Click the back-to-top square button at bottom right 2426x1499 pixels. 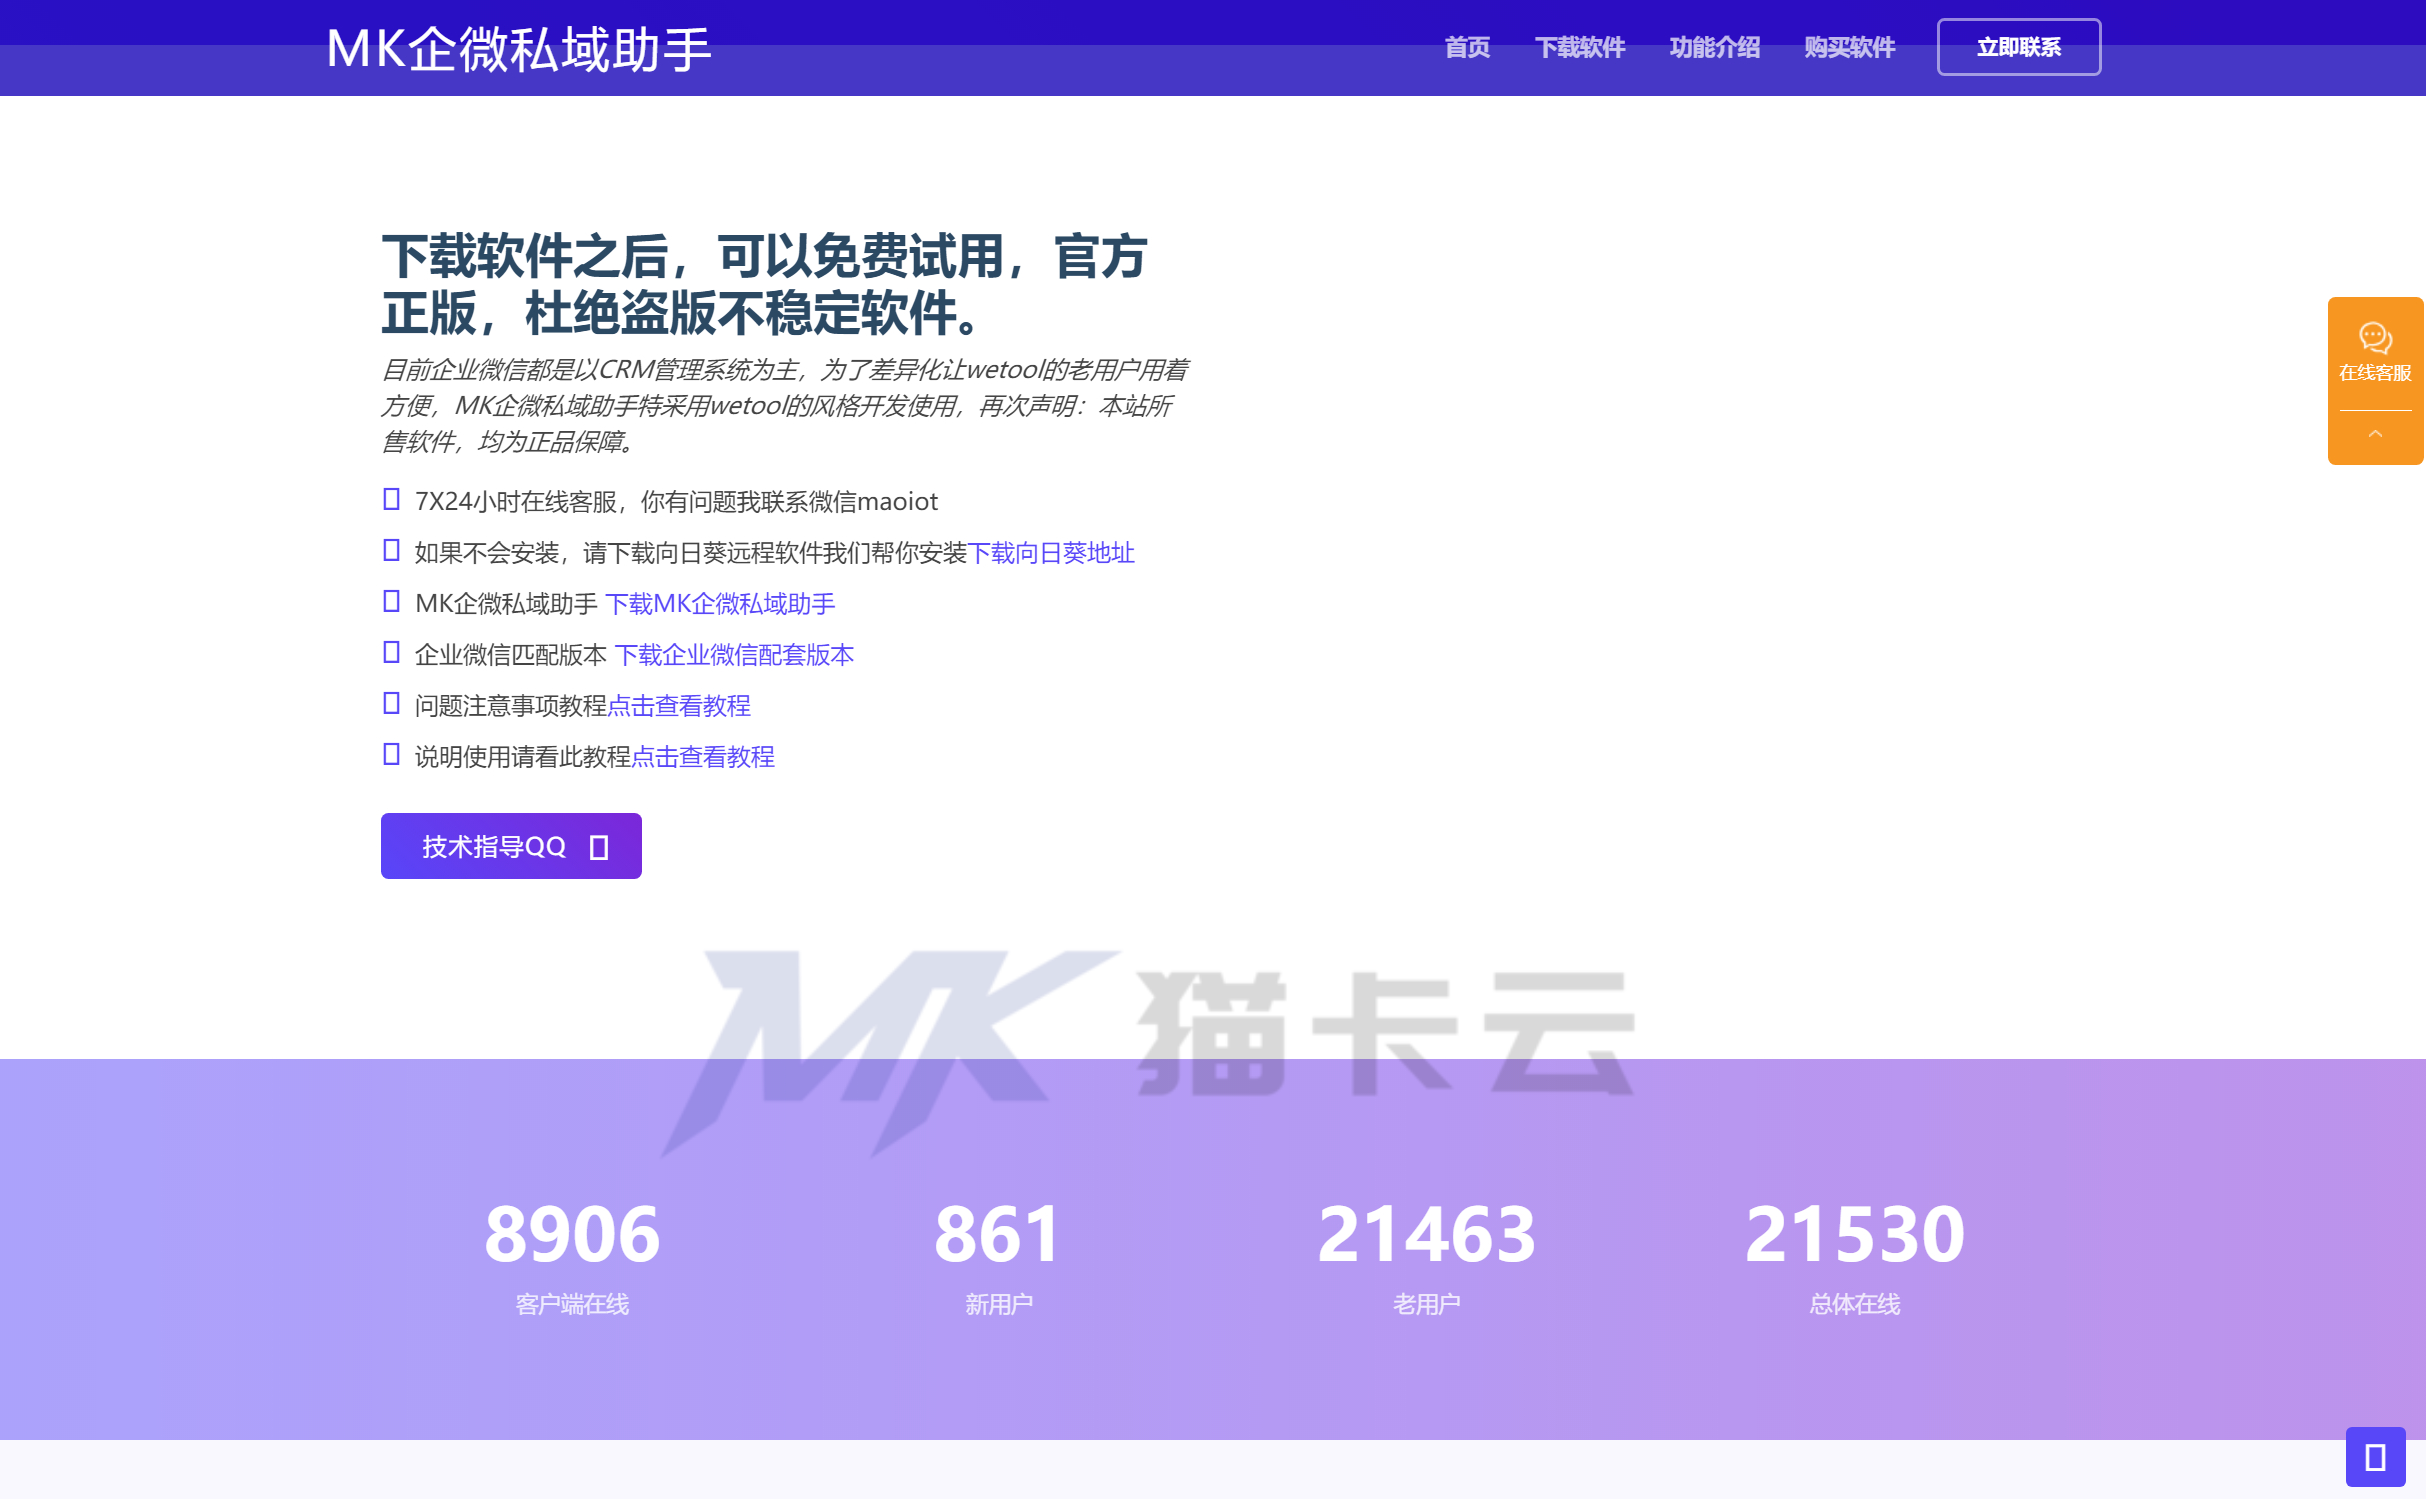(x=2375, y=1457)
